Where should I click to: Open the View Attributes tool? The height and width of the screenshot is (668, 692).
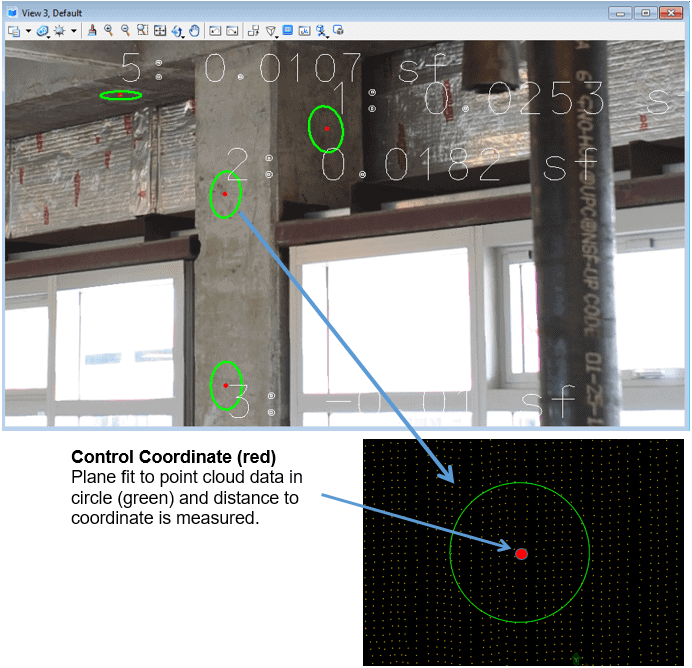click(14, 31)
